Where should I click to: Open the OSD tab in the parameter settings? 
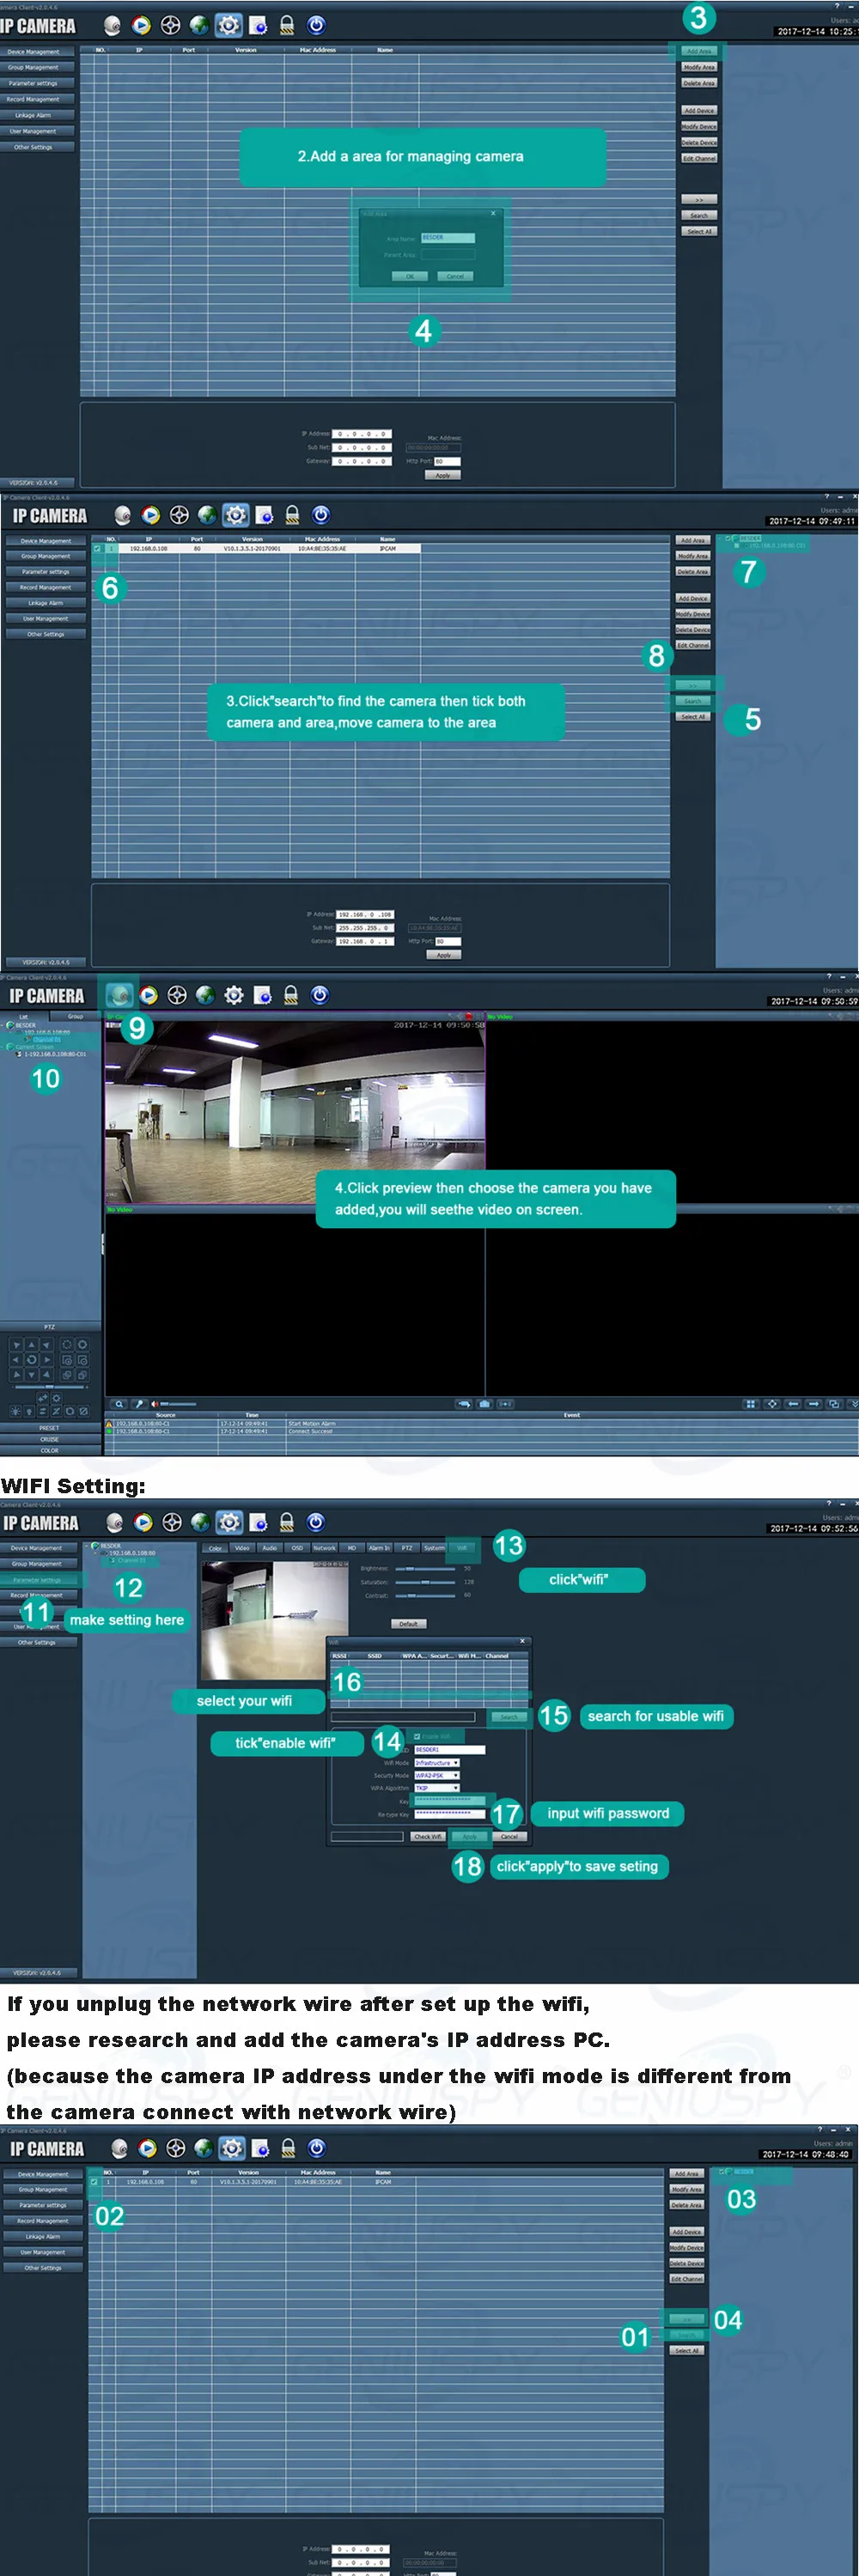coord(297,1547)
